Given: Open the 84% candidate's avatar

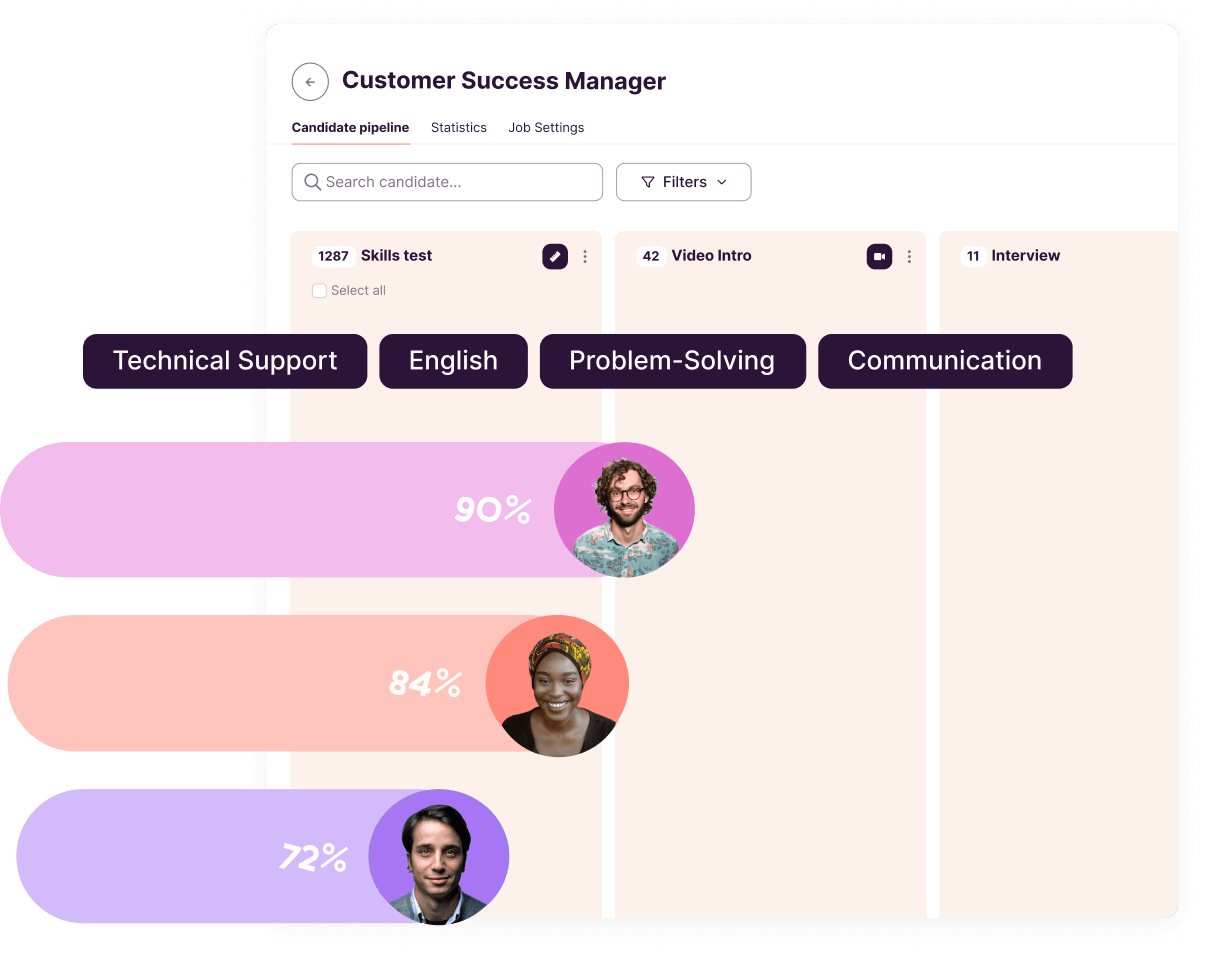Looking at the screenshot, I should tap(557, 686).
